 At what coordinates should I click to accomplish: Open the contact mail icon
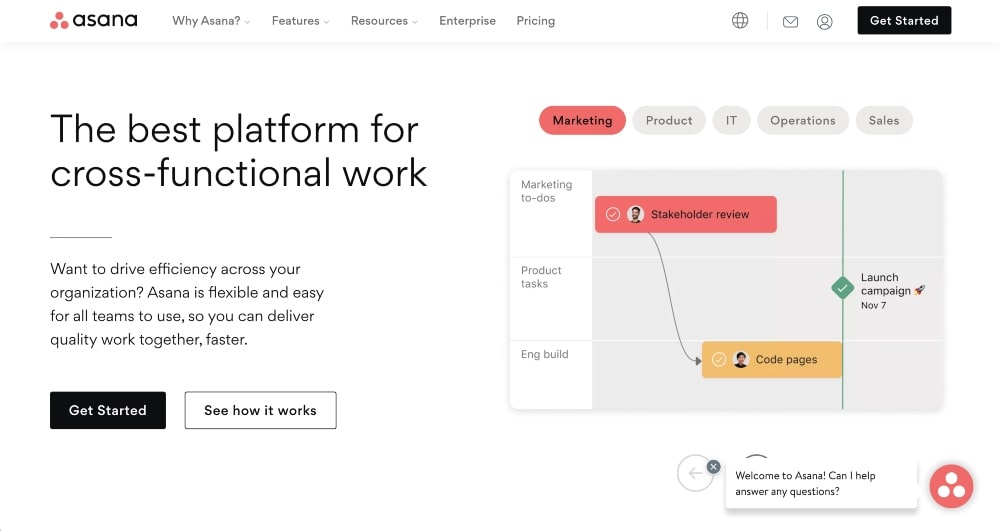pyautogui.click(x=790, y=22)
